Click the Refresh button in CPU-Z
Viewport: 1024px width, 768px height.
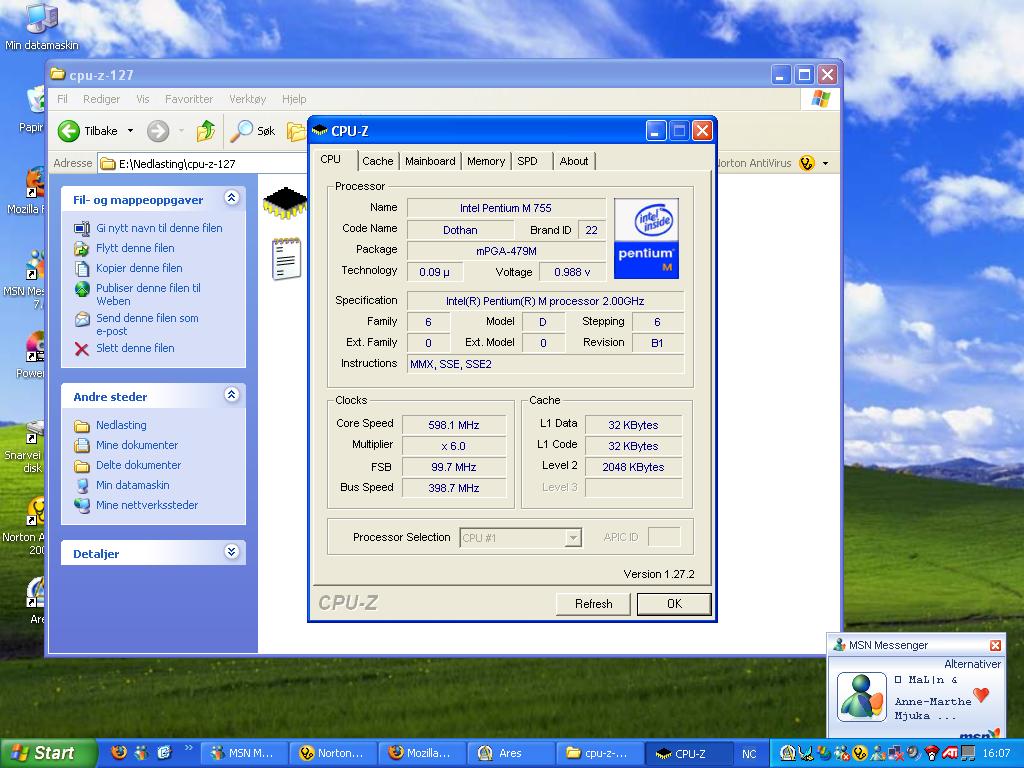click(593, 604)
